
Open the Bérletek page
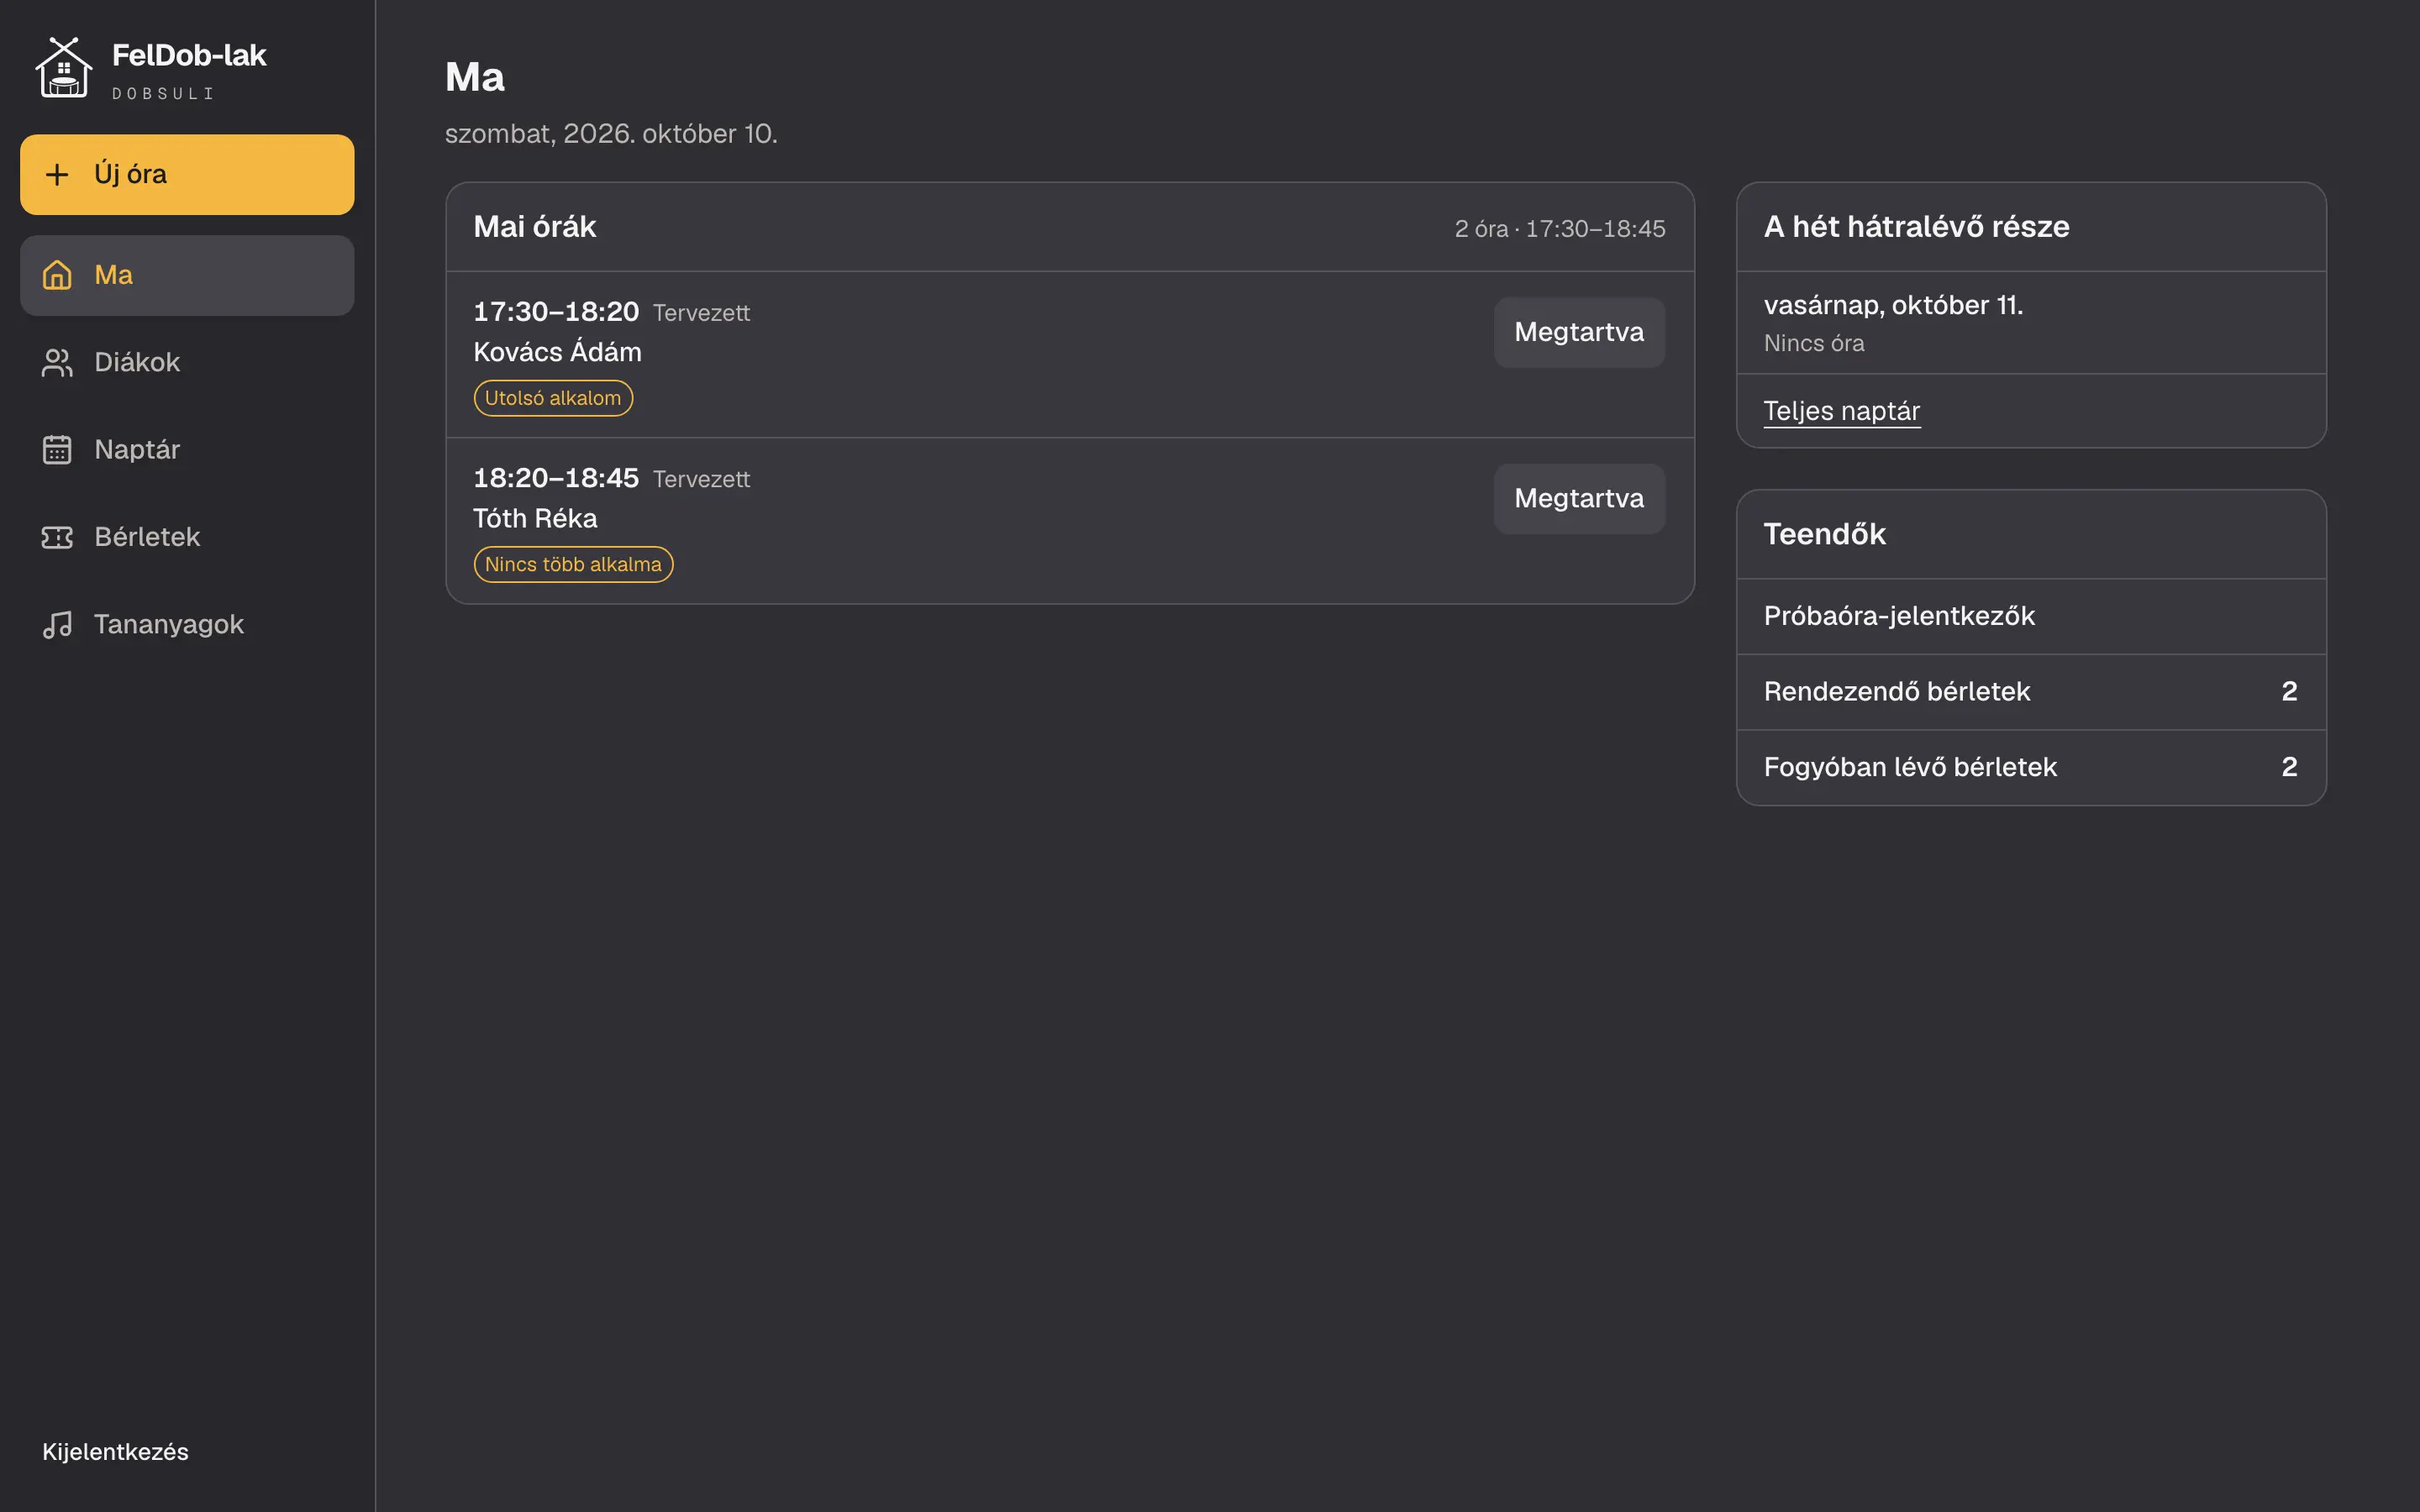pos(187,537)
